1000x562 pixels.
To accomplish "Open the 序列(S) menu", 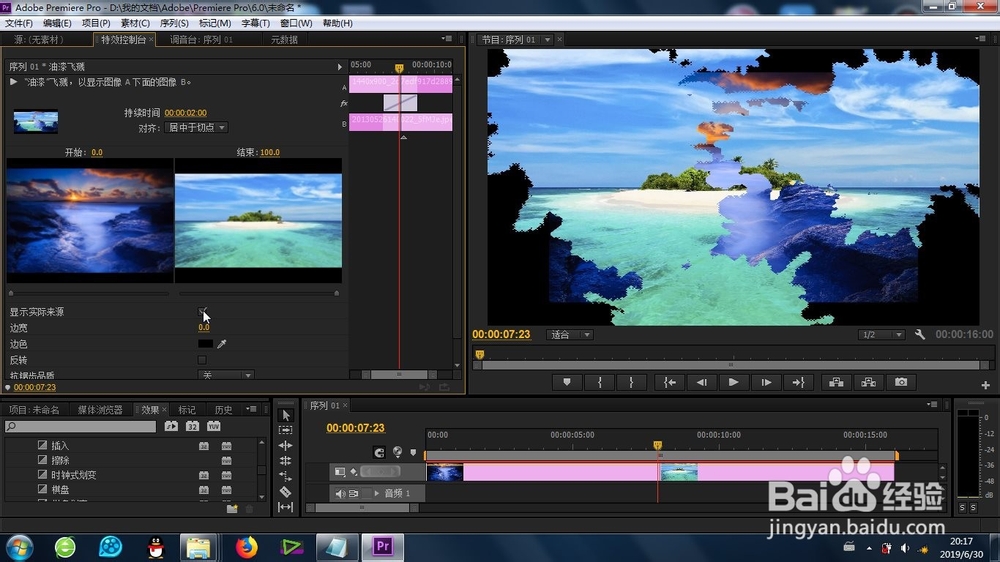I will tap(174, 23).
